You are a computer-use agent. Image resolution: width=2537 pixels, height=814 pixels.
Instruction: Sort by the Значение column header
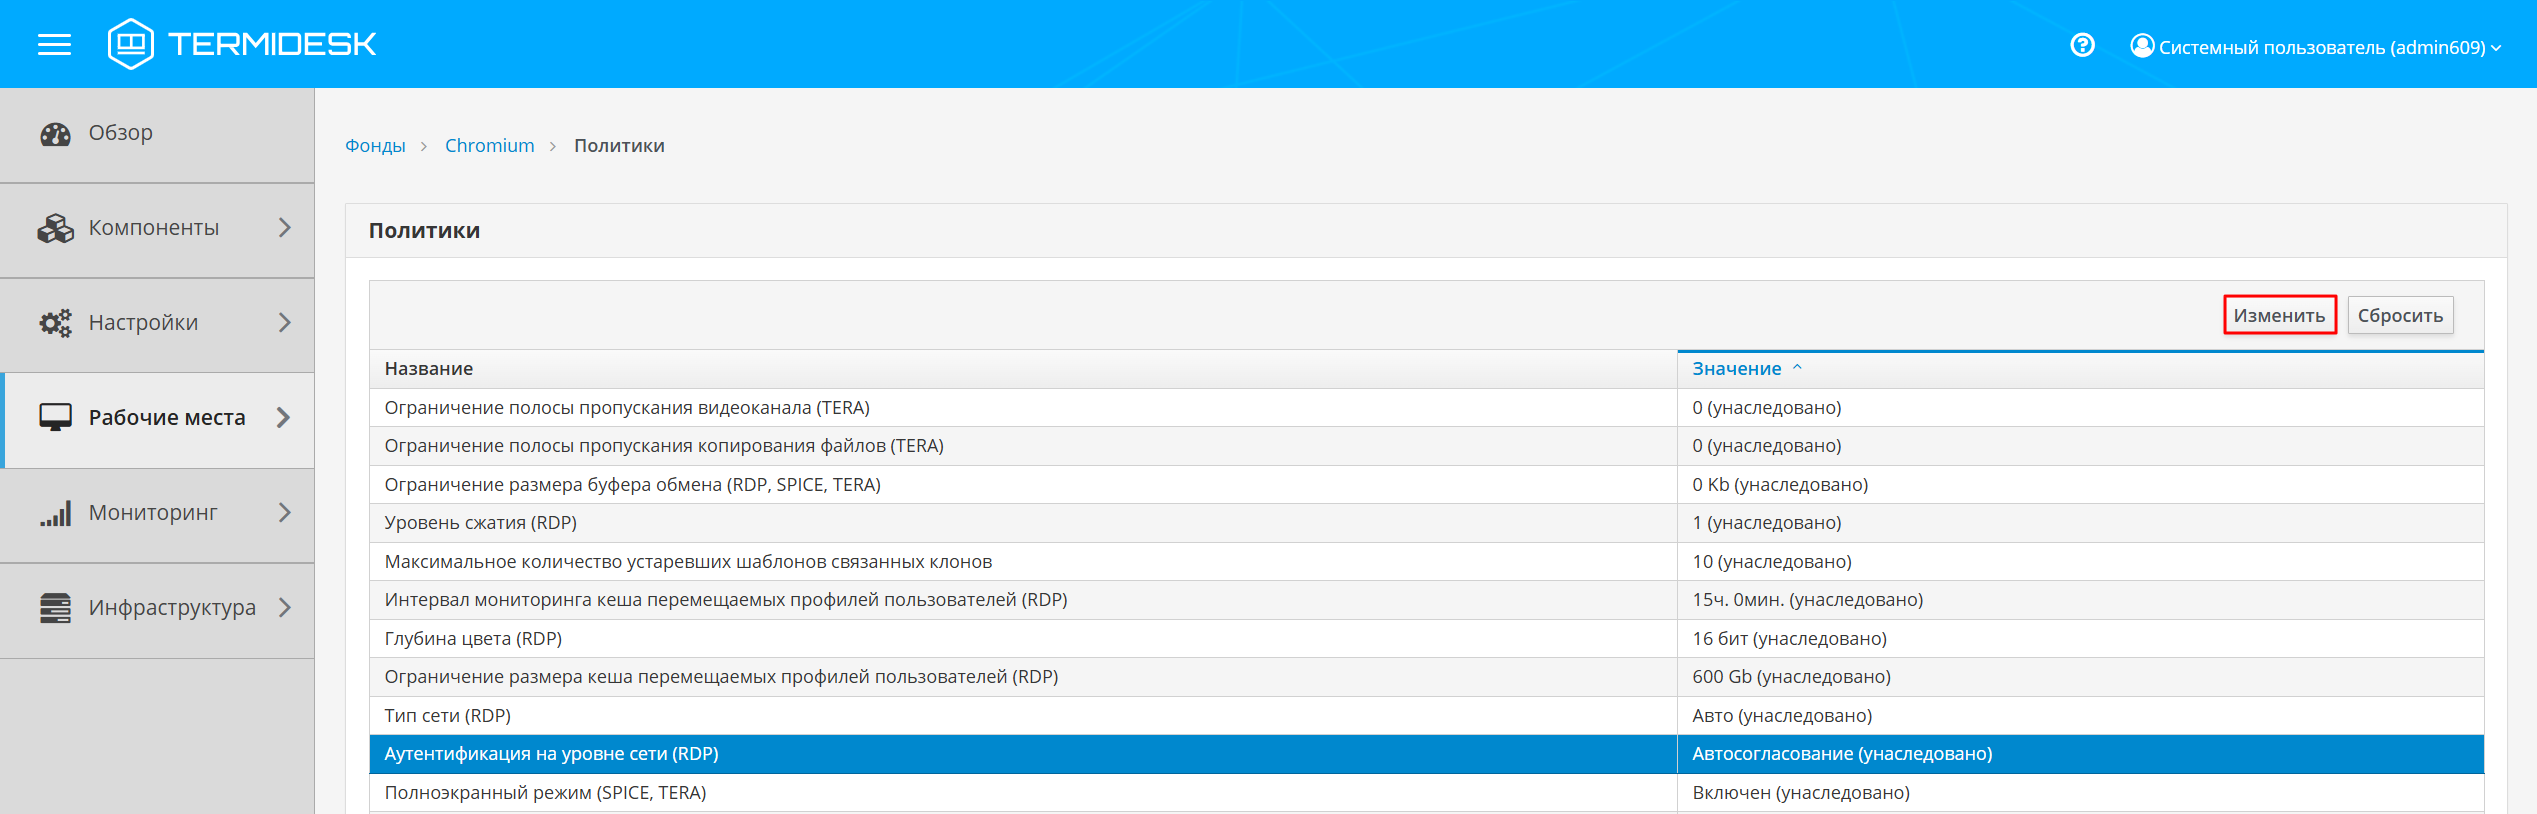coord(1736,369)
